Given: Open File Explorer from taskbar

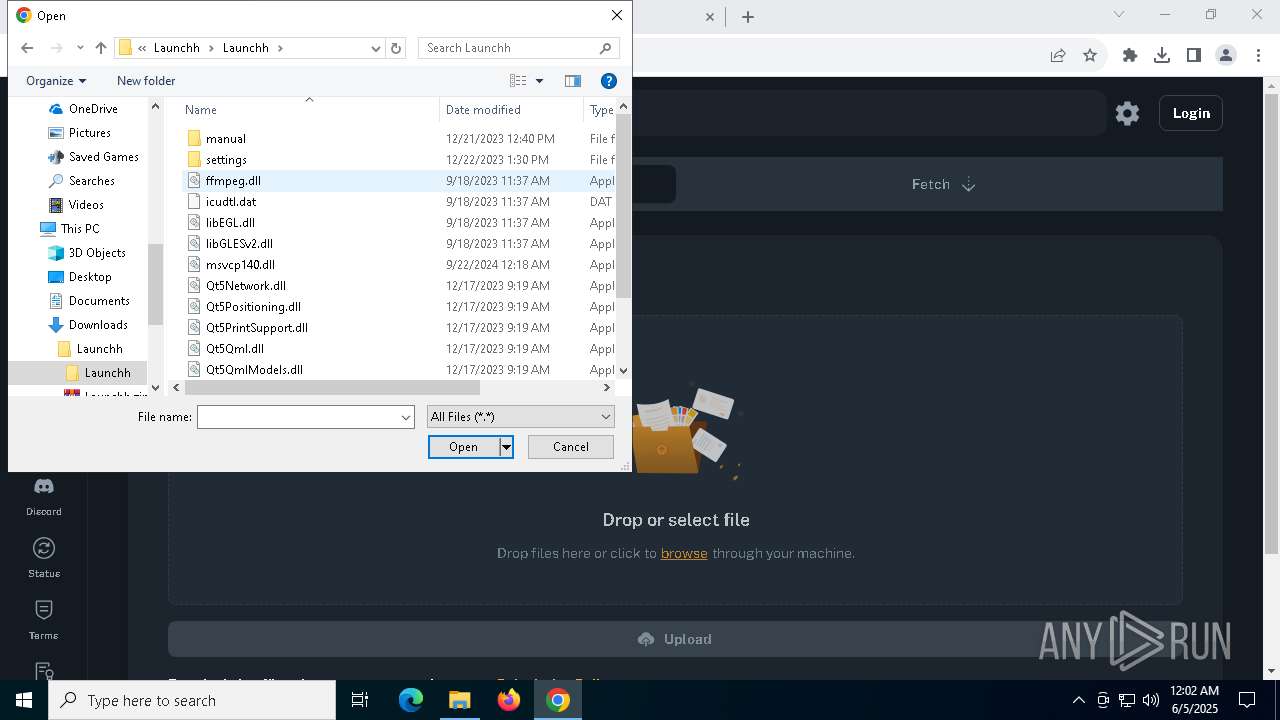Looking at the screenshot, I should [x=460, y=700].
